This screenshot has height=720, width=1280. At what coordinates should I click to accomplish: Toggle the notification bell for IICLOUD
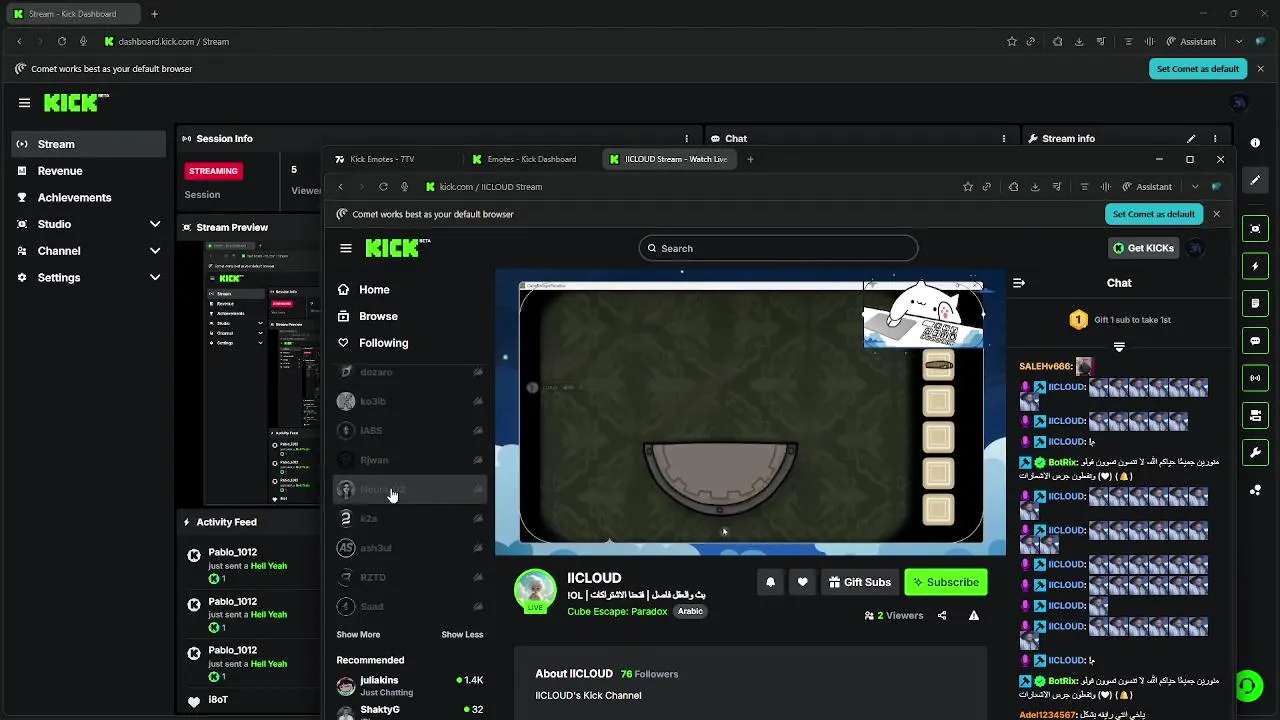[x=770, y=582]
